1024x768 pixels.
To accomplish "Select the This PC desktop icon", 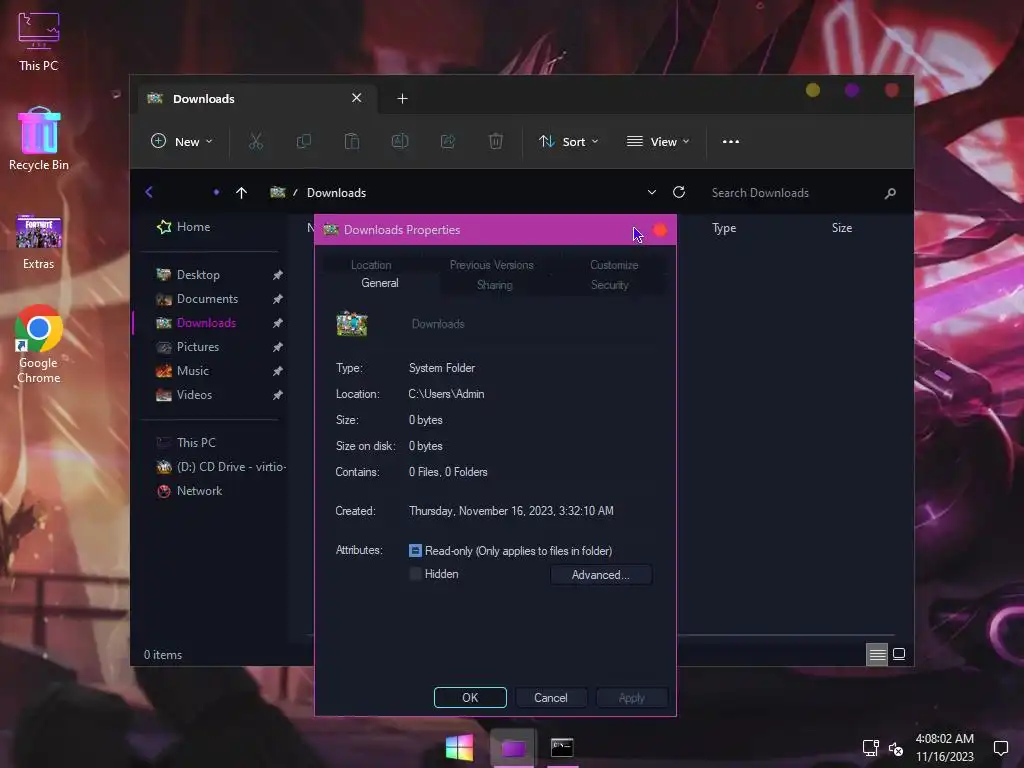I will coord(39,41).
